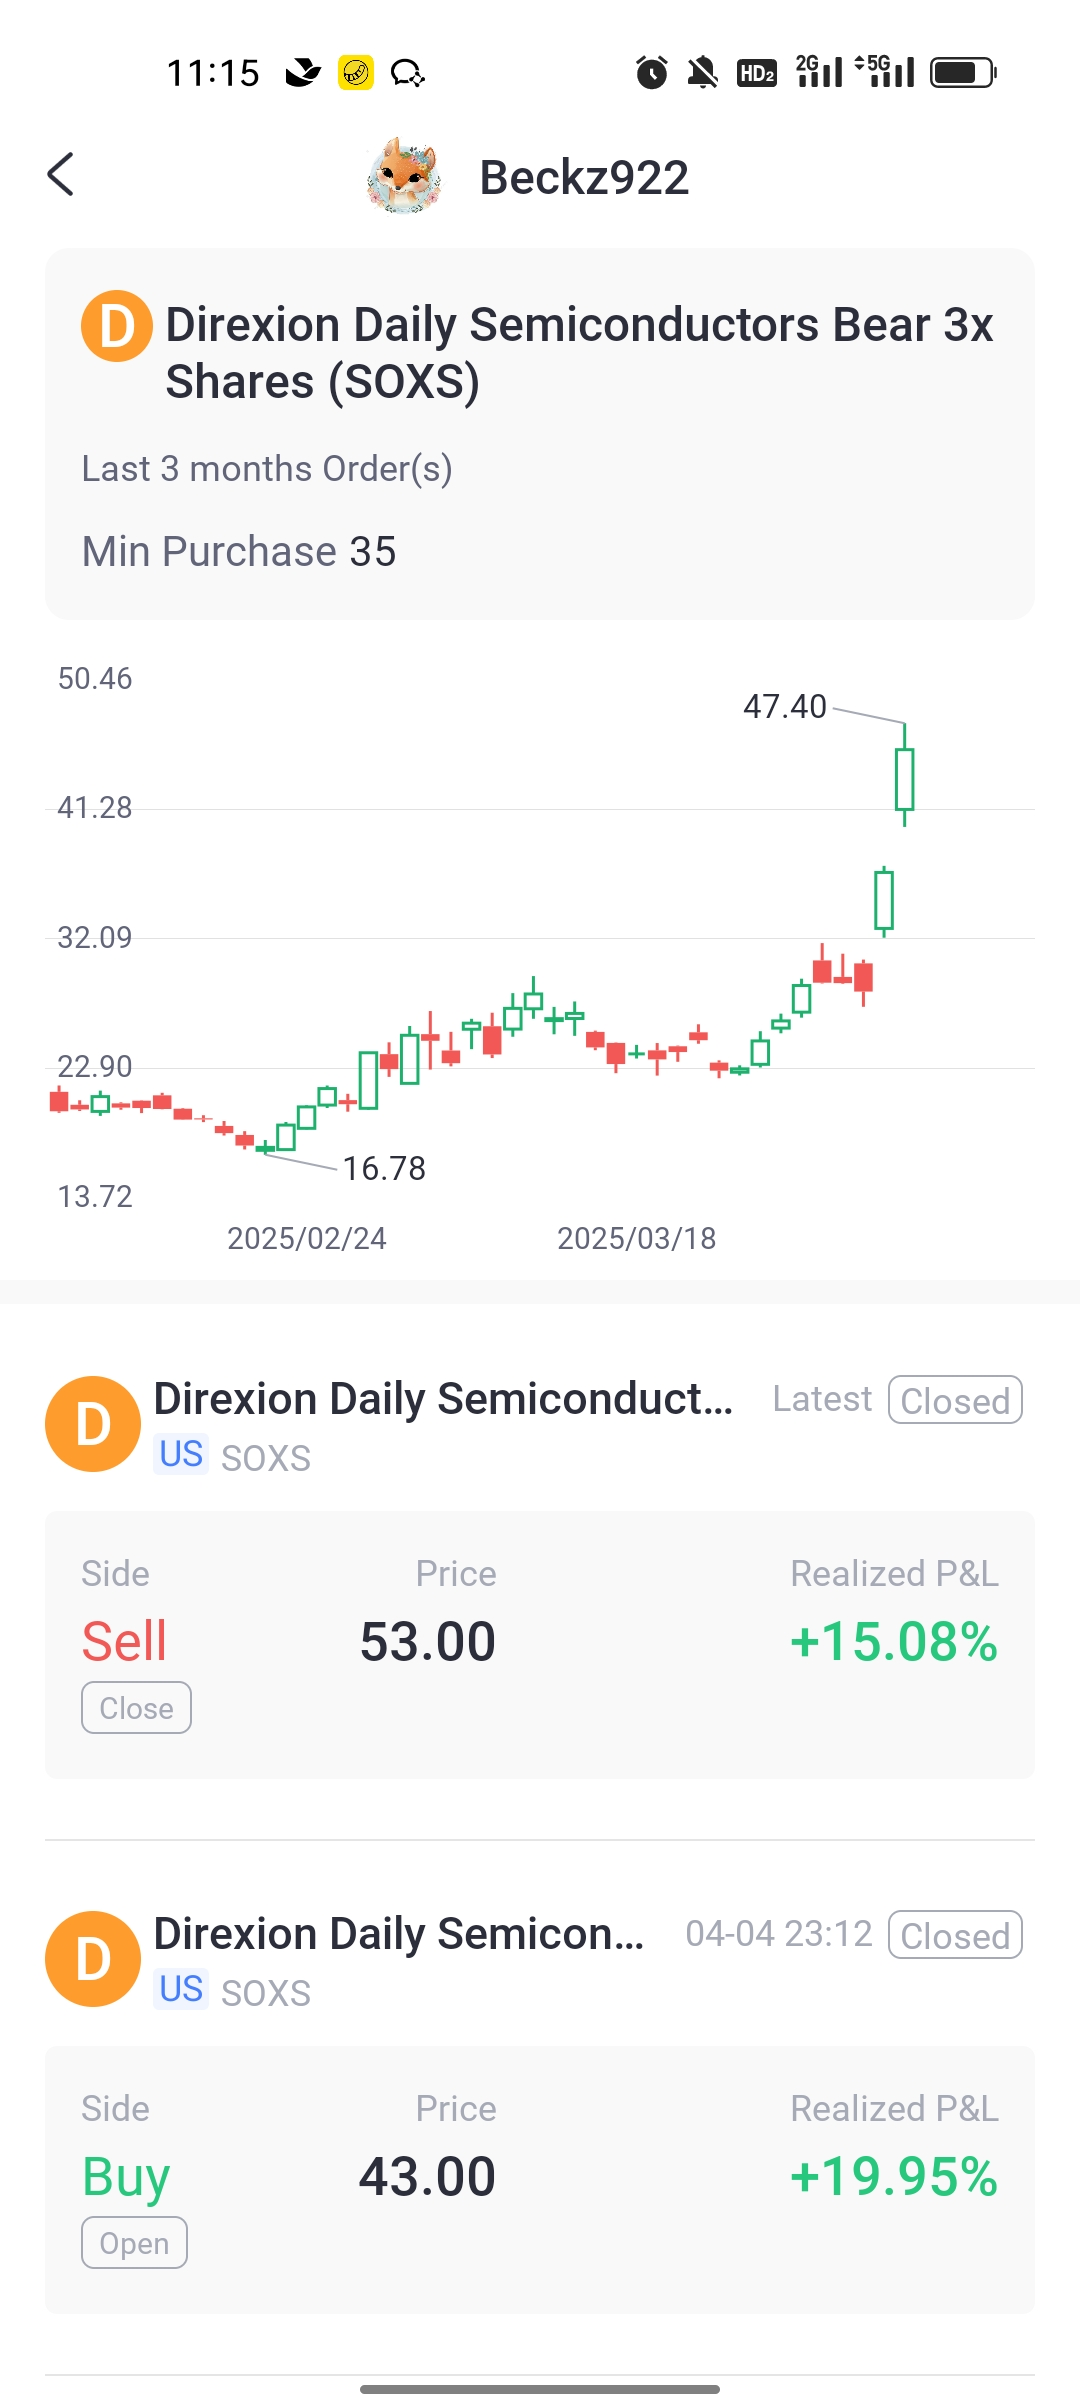Tap the battery status icon
1080x2400 pixels.
(962, 72)
